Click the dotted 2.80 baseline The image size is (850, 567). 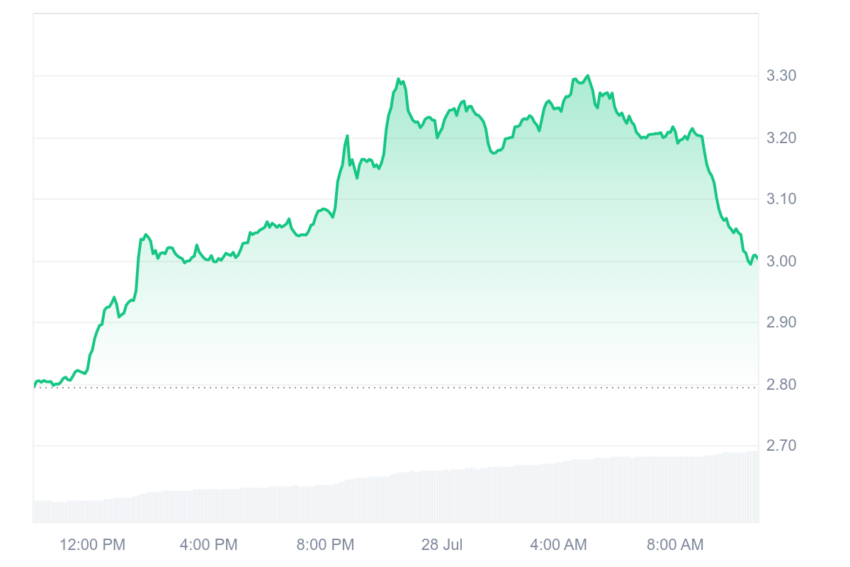click(396, 388)
